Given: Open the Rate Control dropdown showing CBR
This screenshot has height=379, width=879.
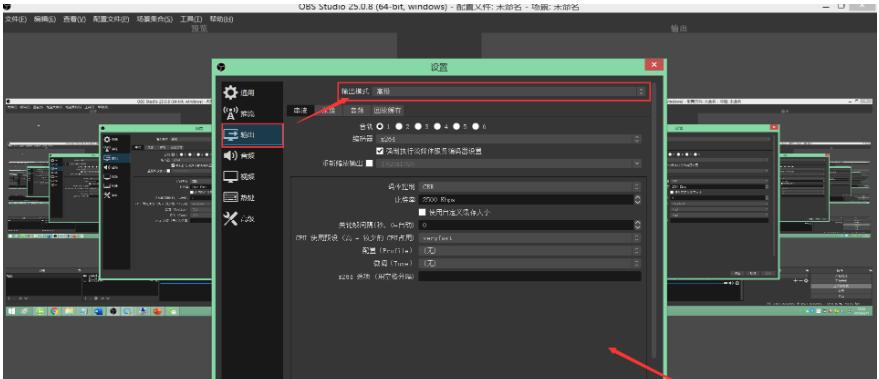Looking at the screenshot, I should [530, 187].
